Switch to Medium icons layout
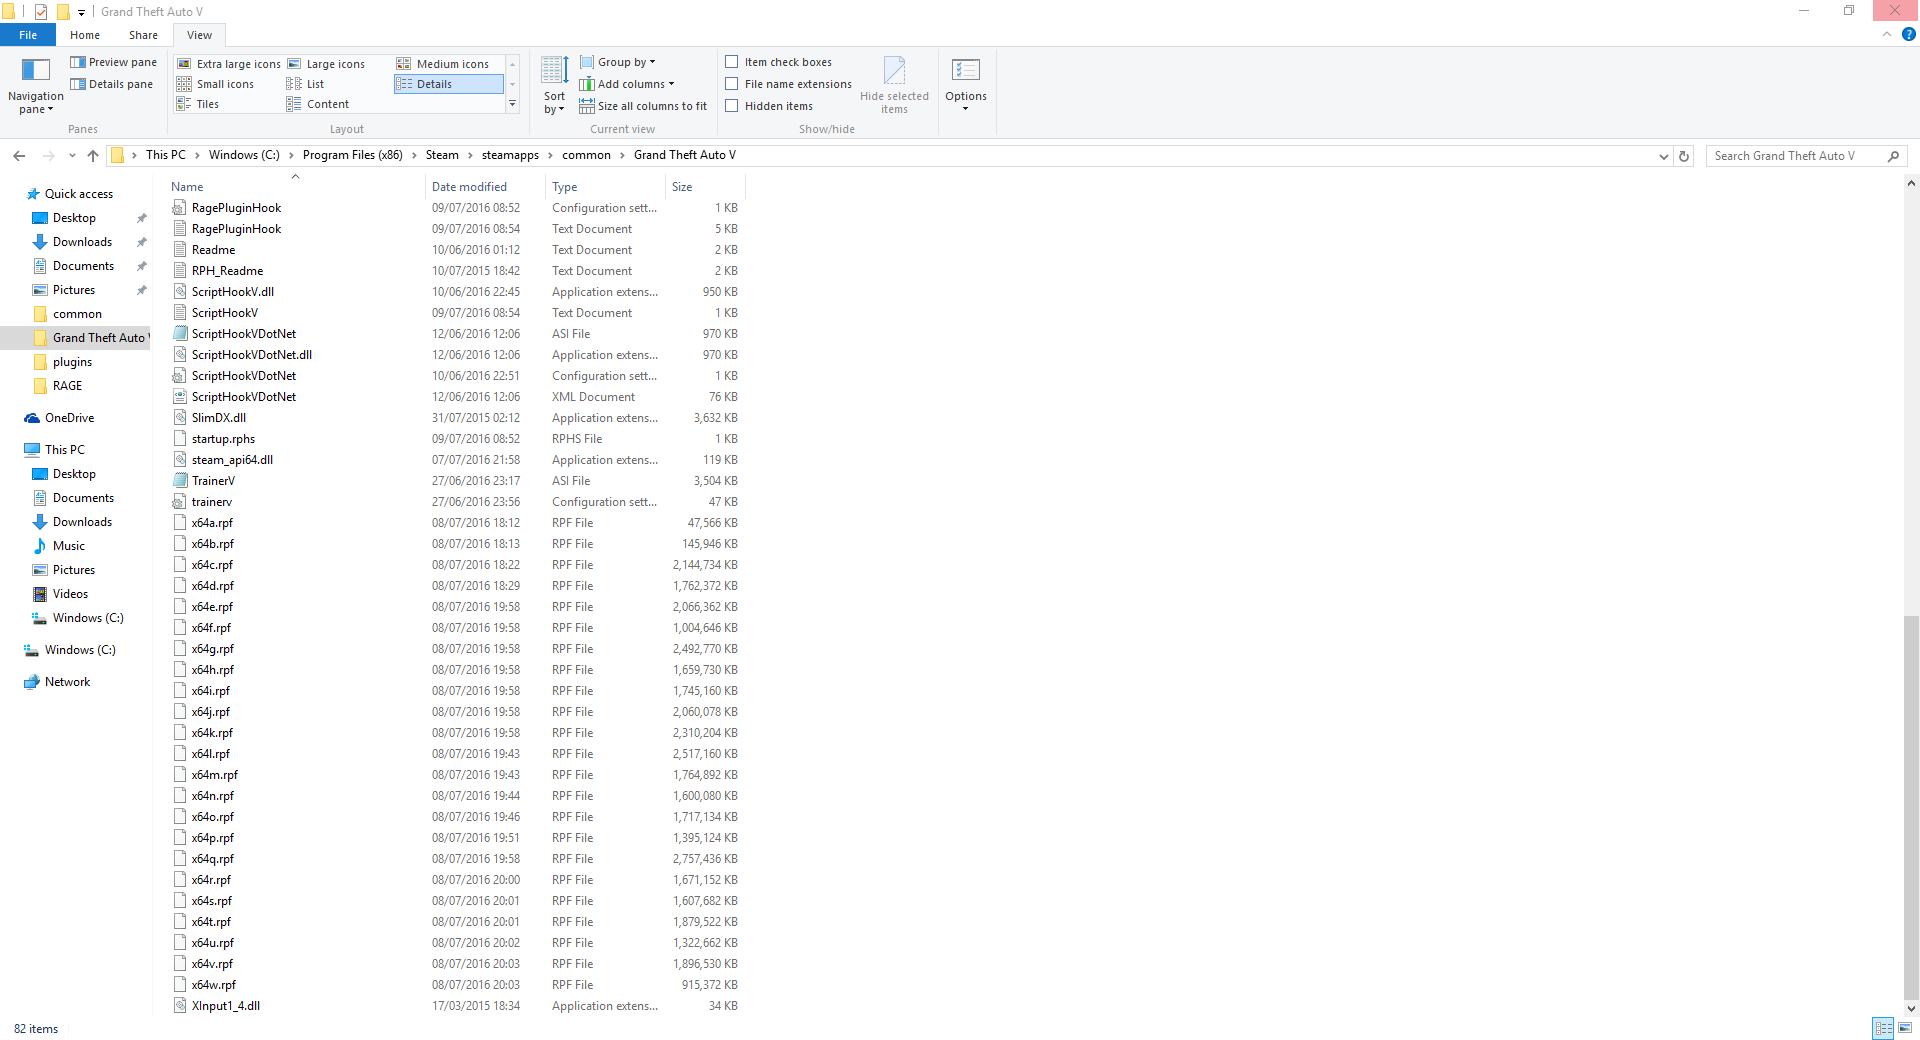 click(x=443, y=64)
